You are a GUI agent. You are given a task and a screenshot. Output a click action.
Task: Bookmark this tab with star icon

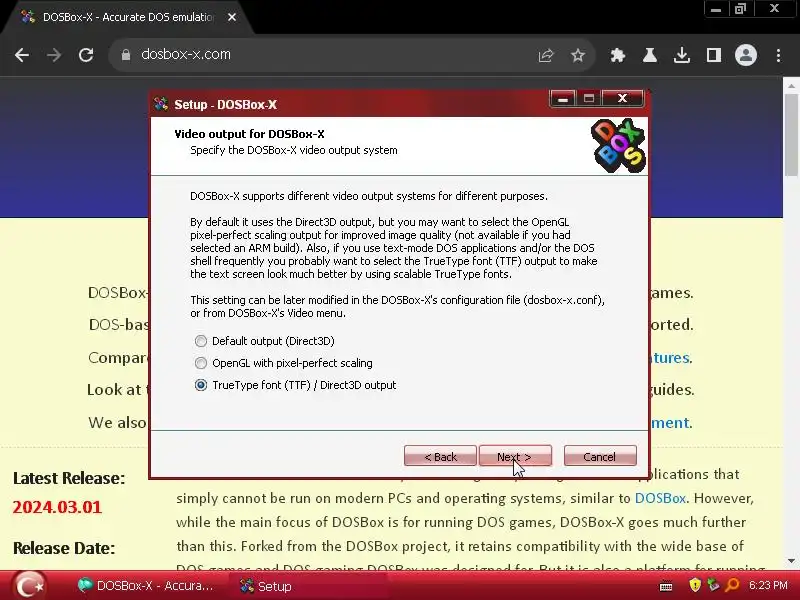click(x=578, y=55)
